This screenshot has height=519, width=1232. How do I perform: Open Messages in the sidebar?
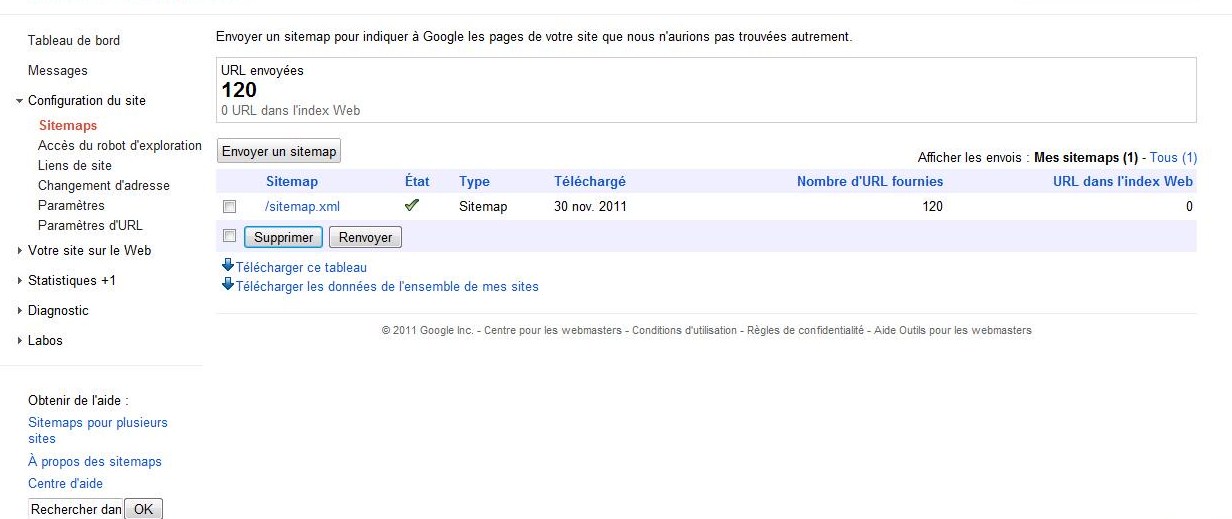(x=58, y=71)
